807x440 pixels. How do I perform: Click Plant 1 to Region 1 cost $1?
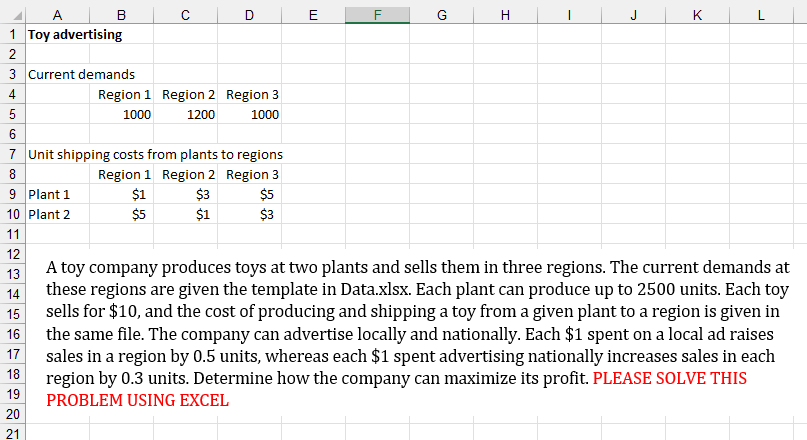[138, 195]
